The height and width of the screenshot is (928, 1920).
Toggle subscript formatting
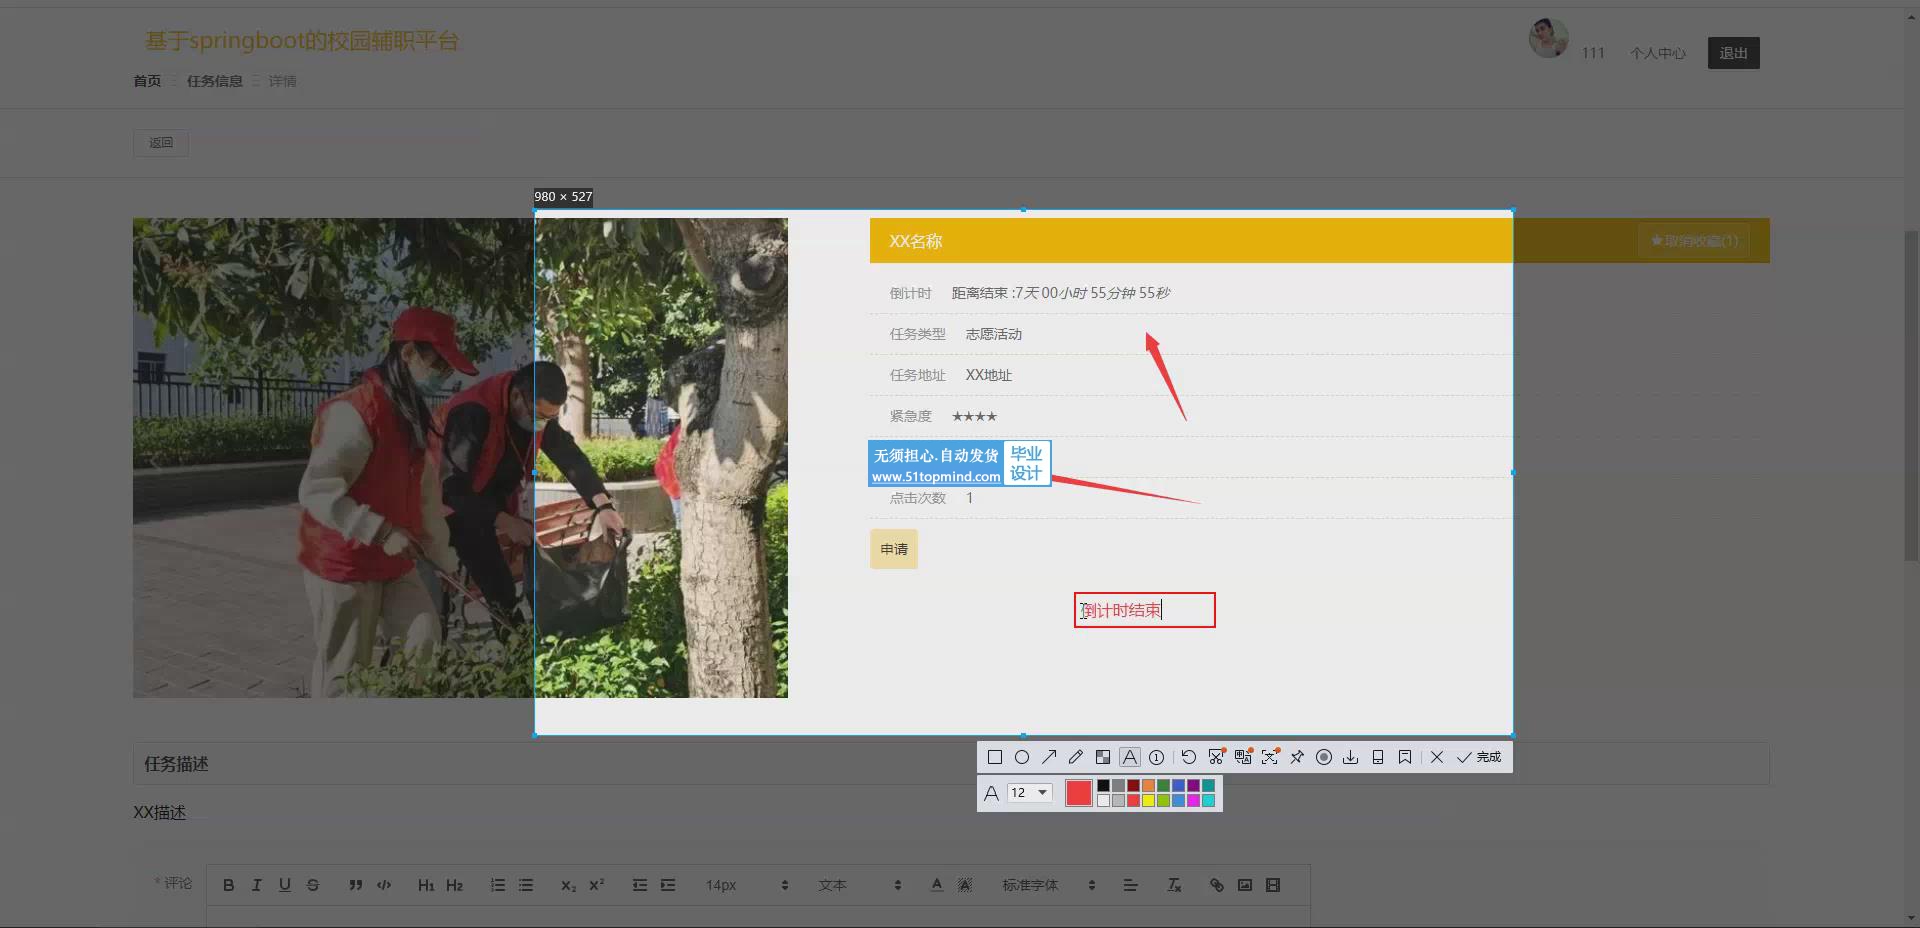[568, 885]
